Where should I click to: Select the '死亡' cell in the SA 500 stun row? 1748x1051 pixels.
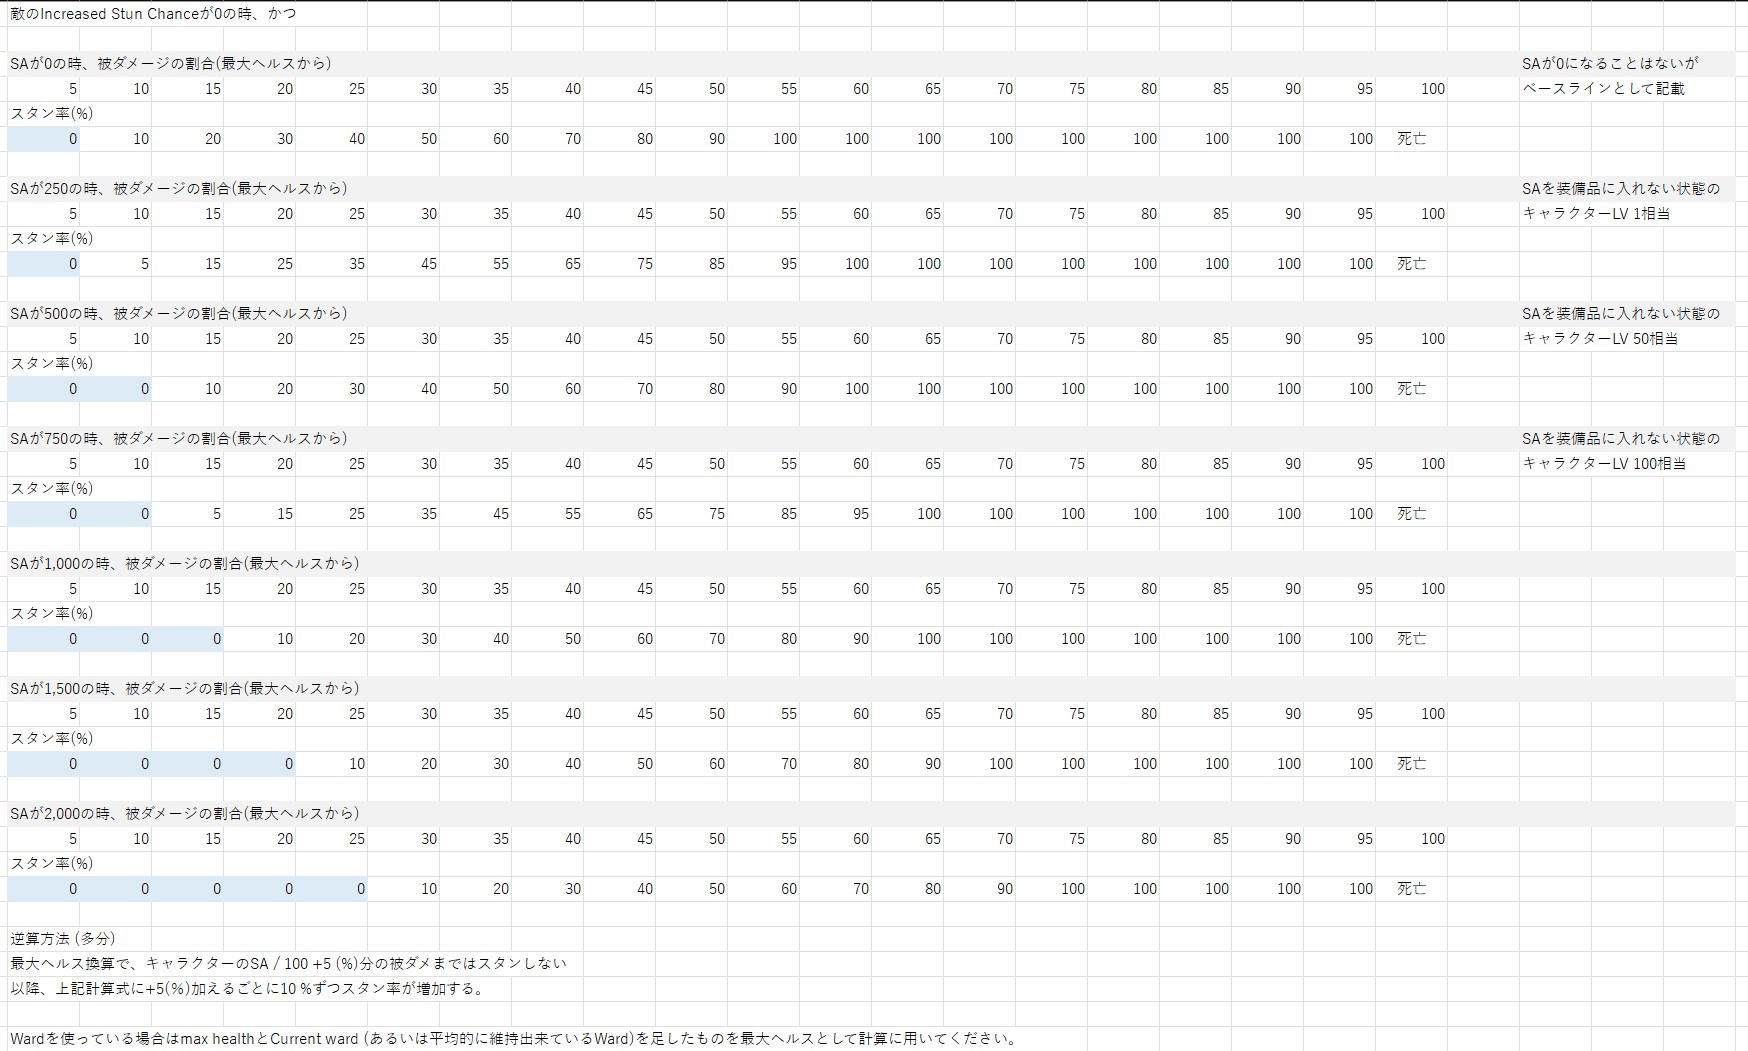pos(1412,389)
